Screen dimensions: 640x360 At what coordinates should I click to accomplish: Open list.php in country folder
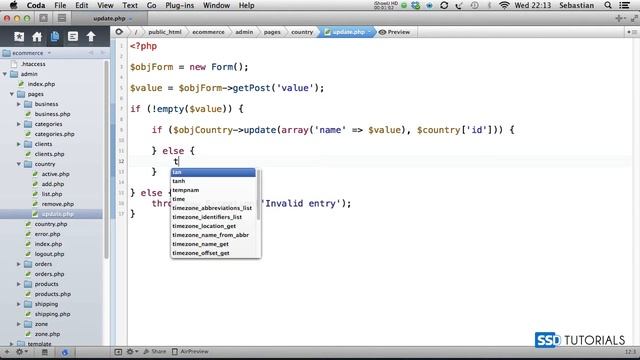coord(52,194)
